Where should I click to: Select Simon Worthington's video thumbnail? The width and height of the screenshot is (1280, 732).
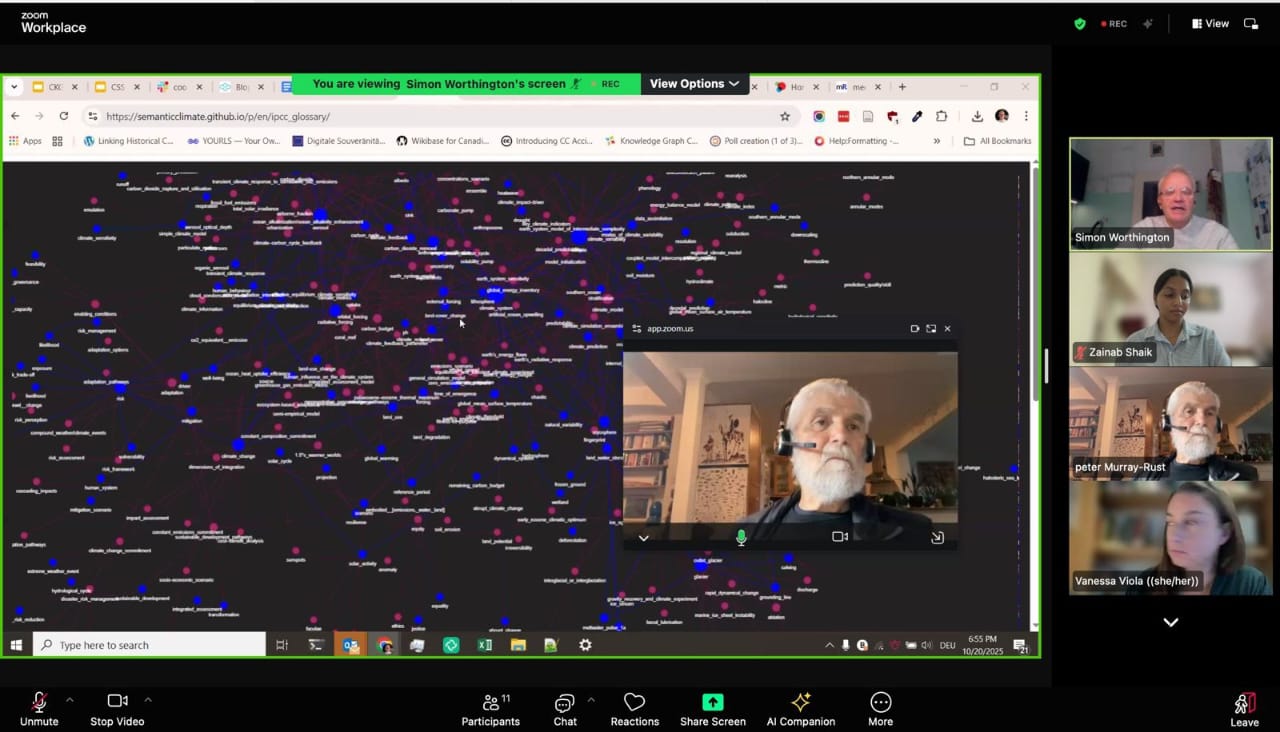[x=1170, y=194]
